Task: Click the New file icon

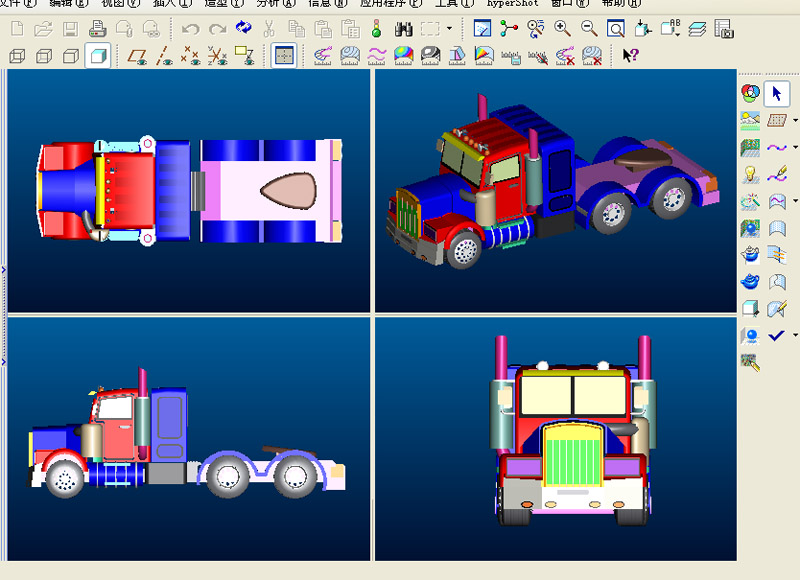Action: pyautogui.click(x=17, y=29)
